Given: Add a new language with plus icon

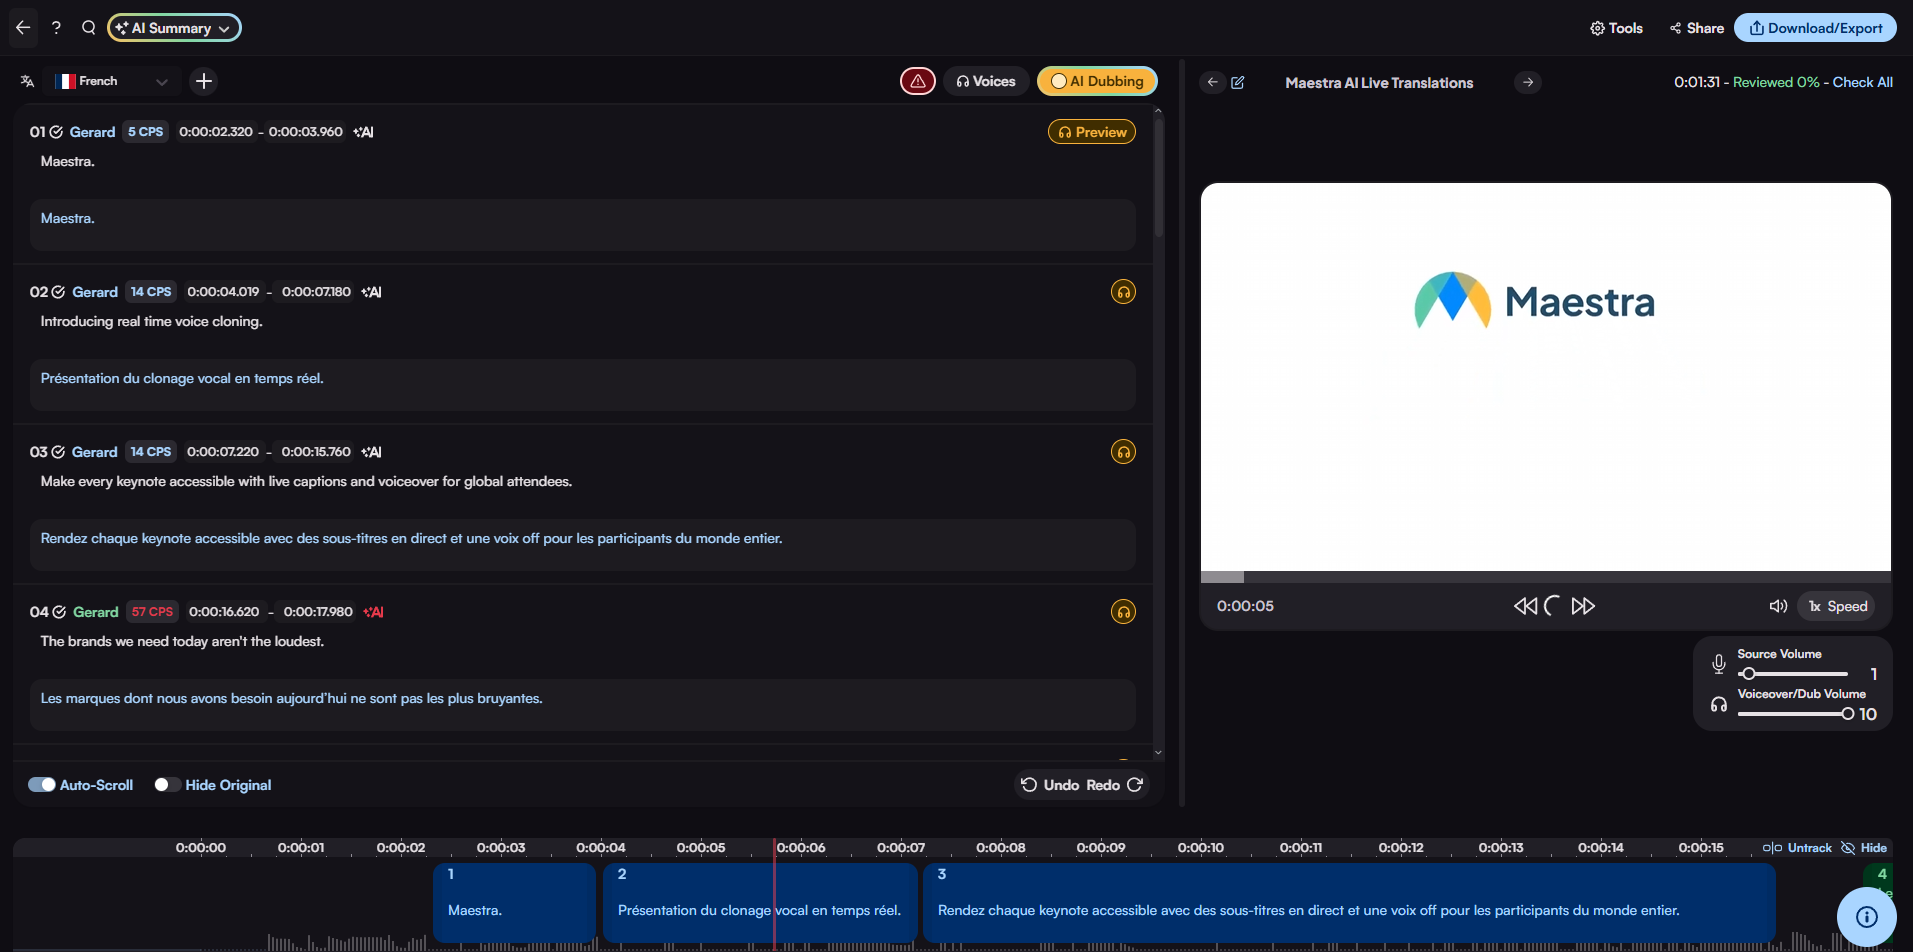Looking at the screenshot, I should (x=204, y=81).
